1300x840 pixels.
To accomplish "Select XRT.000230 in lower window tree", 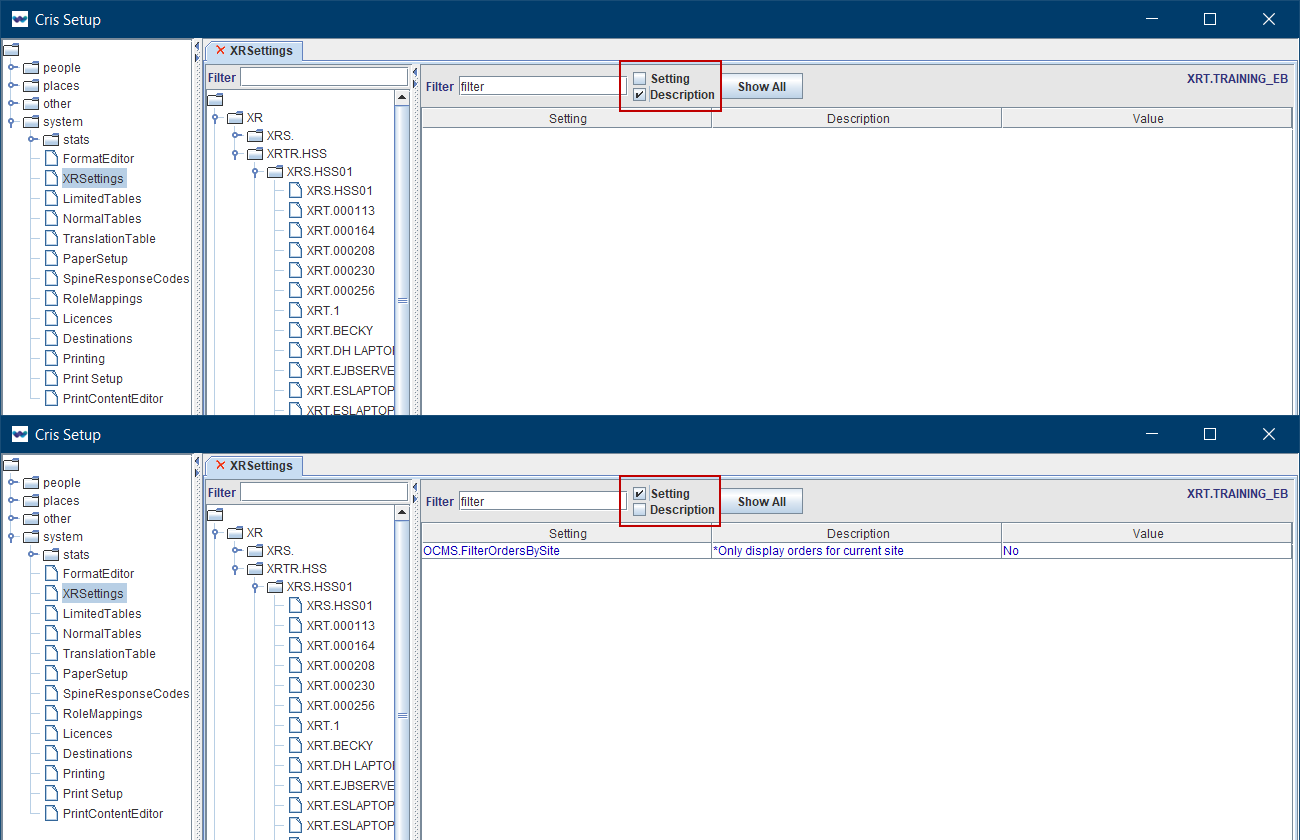I will click(x=341, y=685).
